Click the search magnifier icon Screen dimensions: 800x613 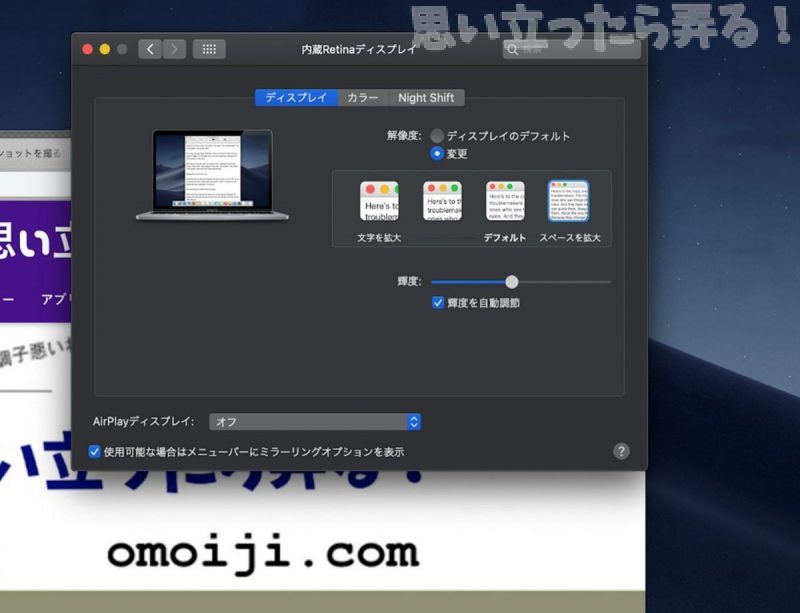[514, 49]
